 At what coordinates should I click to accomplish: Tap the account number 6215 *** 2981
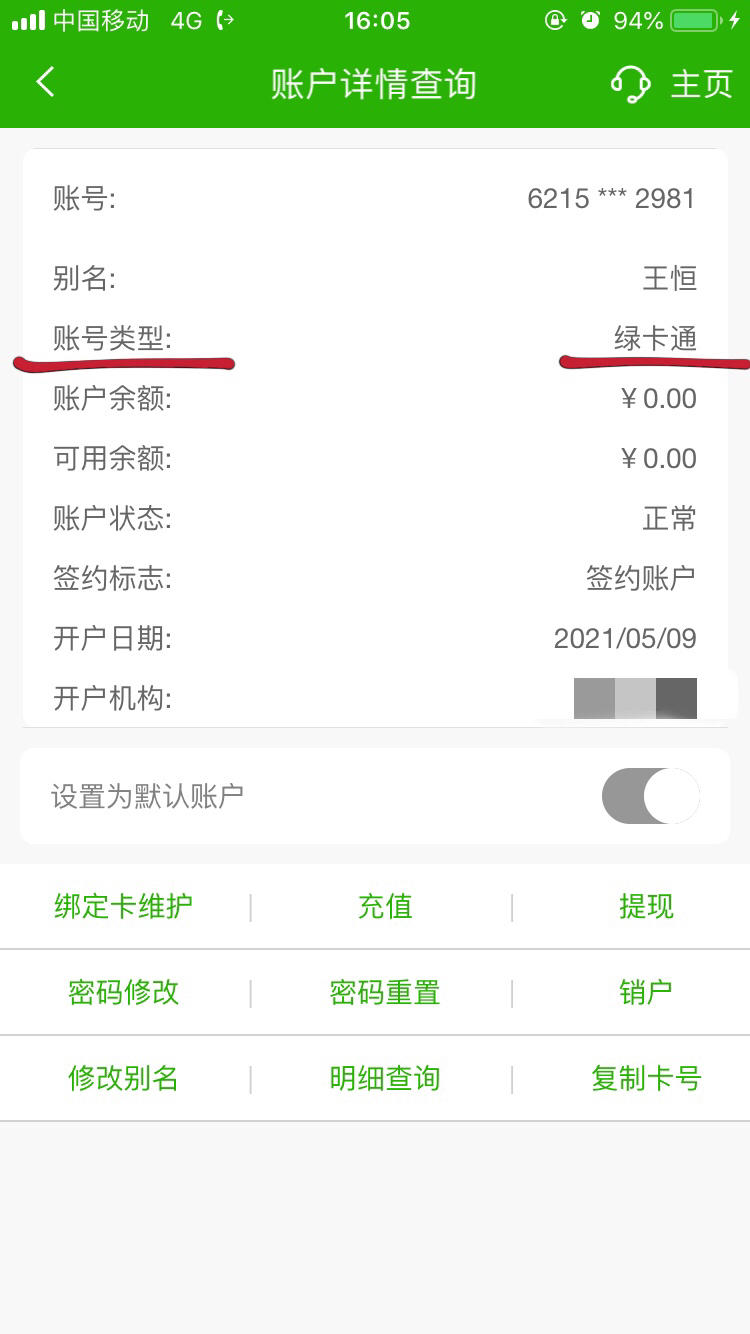(x=611, y=198)
